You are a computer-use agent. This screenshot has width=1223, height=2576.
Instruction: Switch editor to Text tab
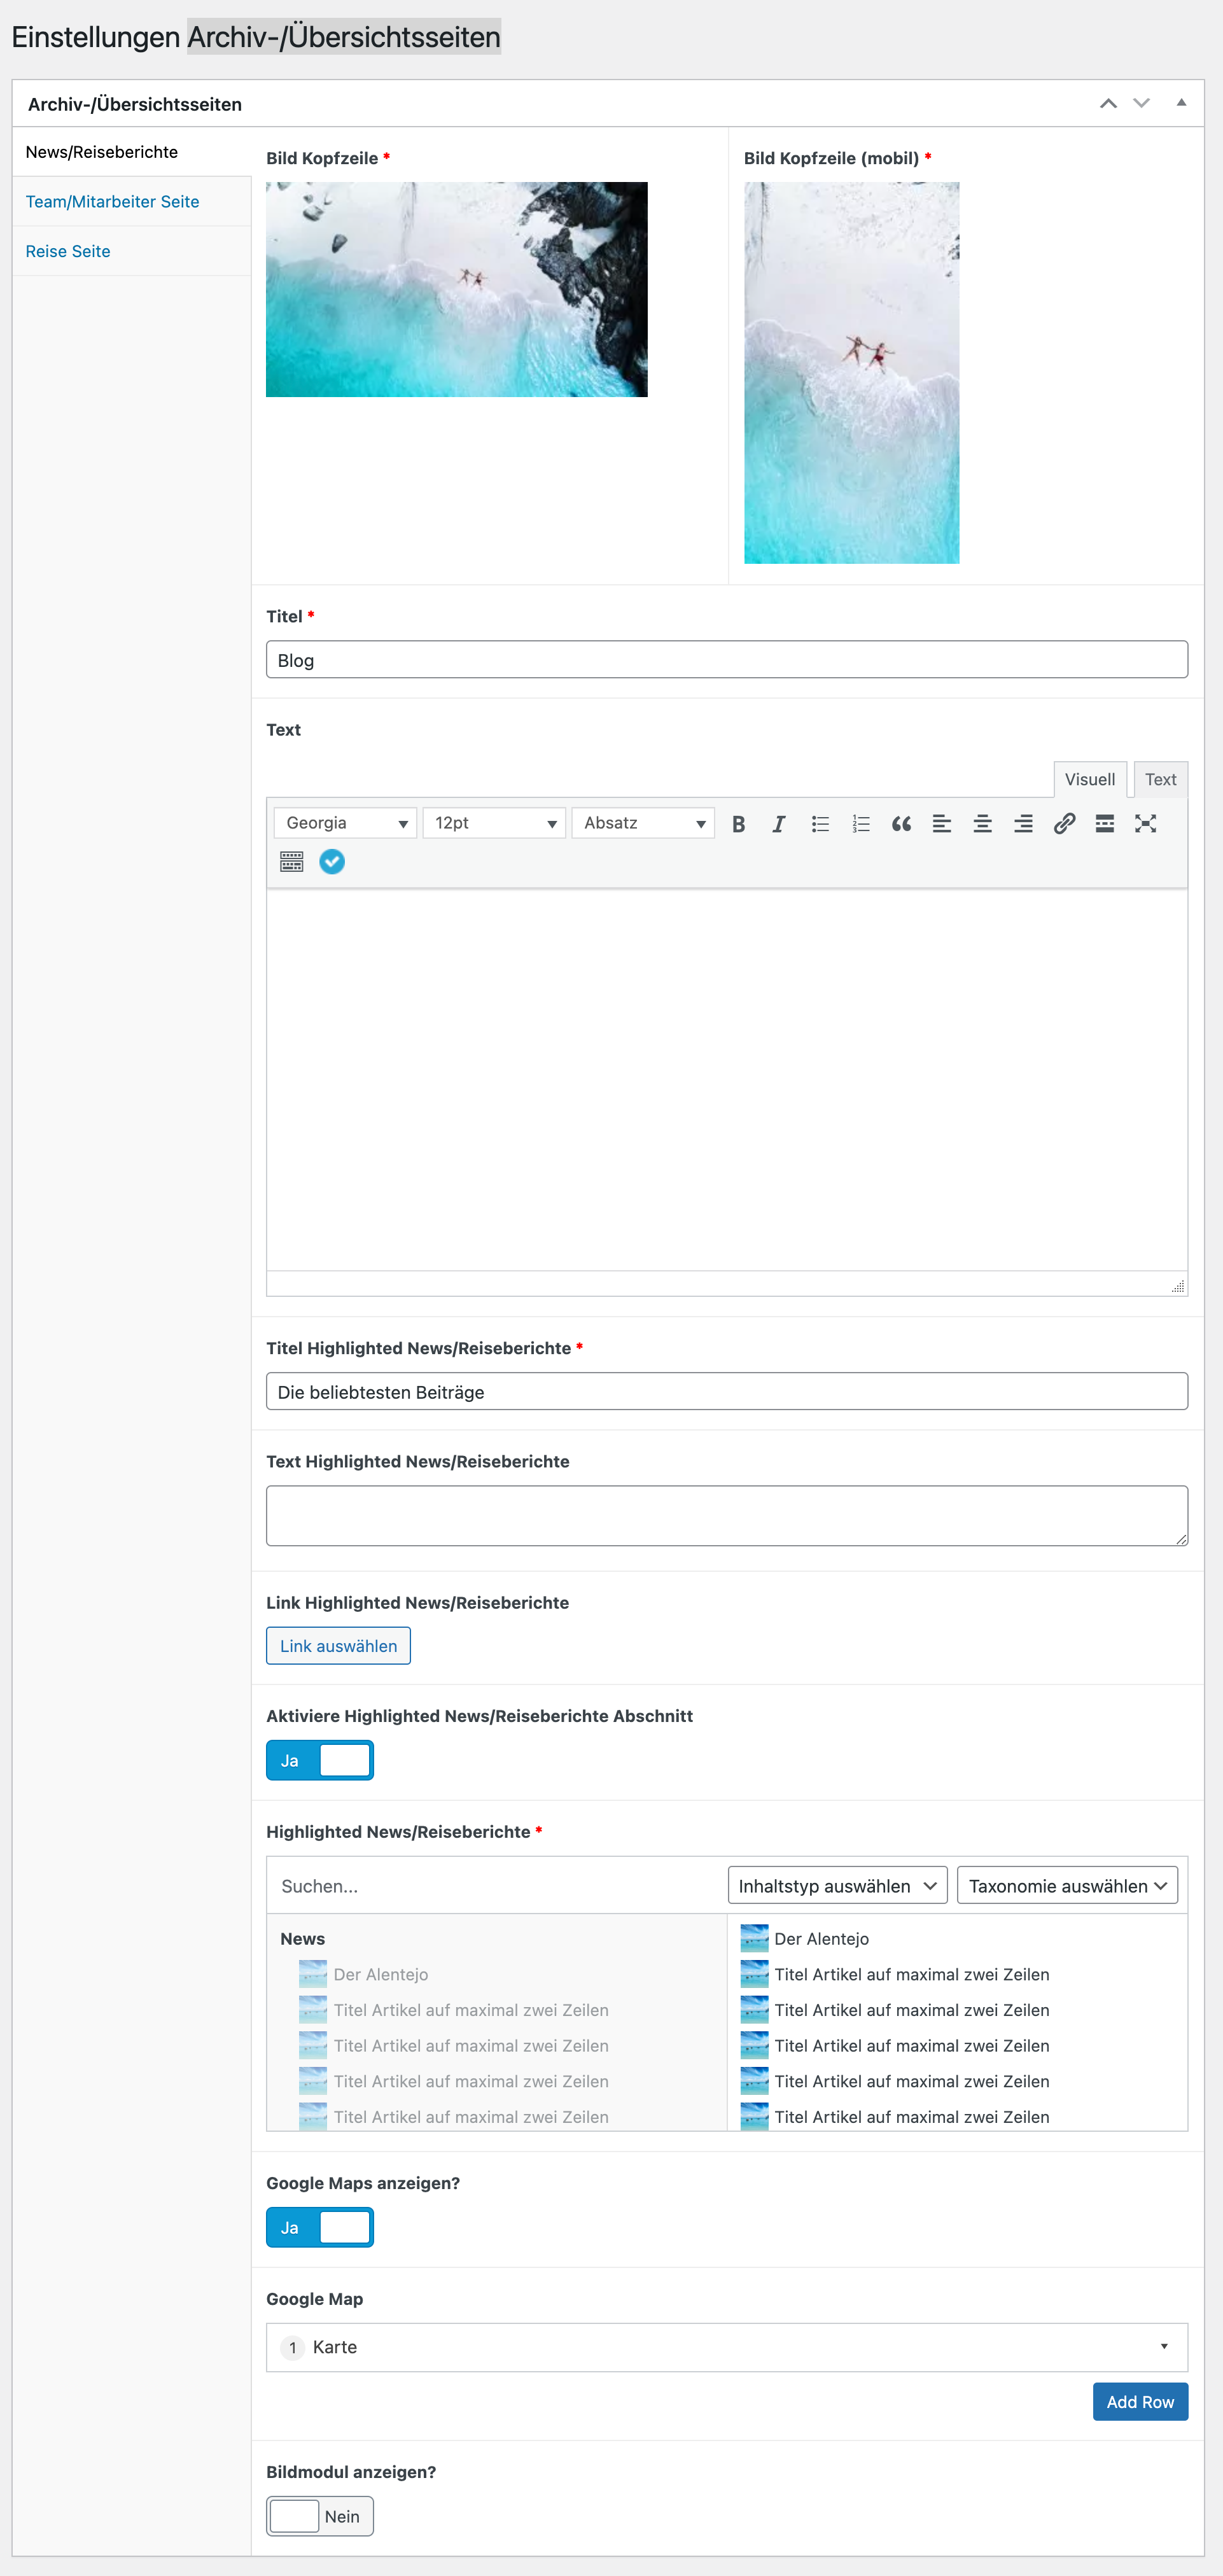[x=1160, y=779]
